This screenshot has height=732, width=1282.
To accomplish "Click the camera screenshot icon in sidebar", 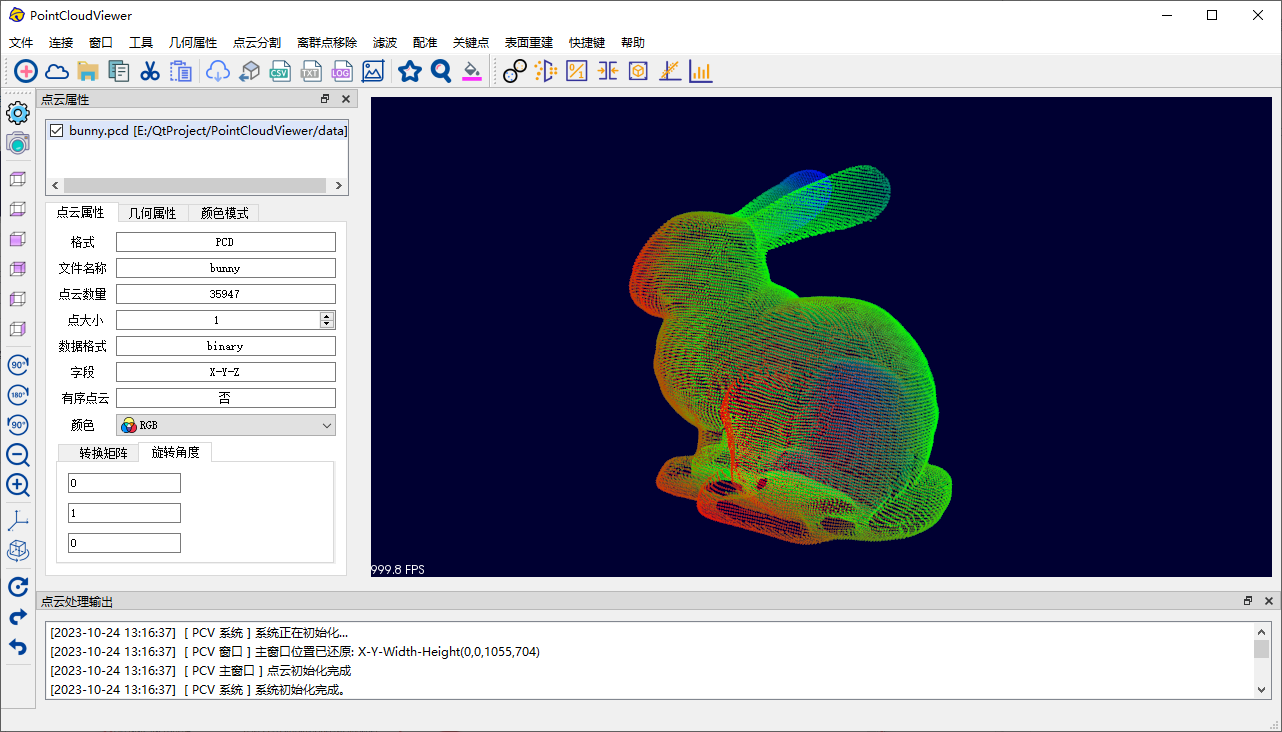I will click(x=18, y=143).
